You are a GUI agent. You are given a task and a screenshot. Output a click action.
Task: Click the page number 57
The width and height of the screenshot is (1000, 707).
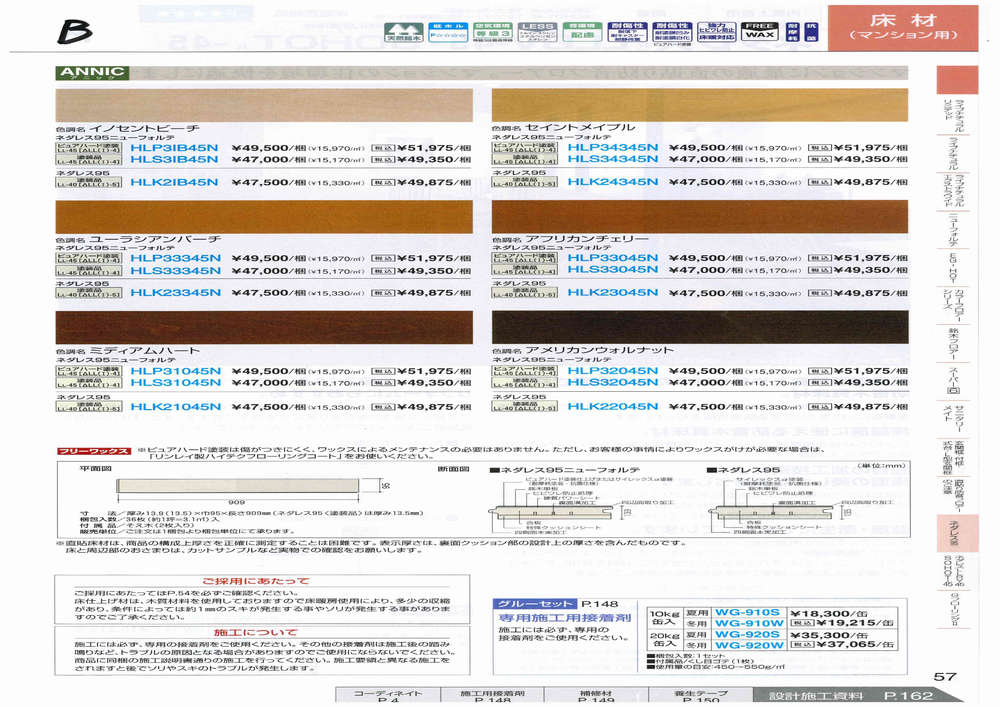(945, 677)
